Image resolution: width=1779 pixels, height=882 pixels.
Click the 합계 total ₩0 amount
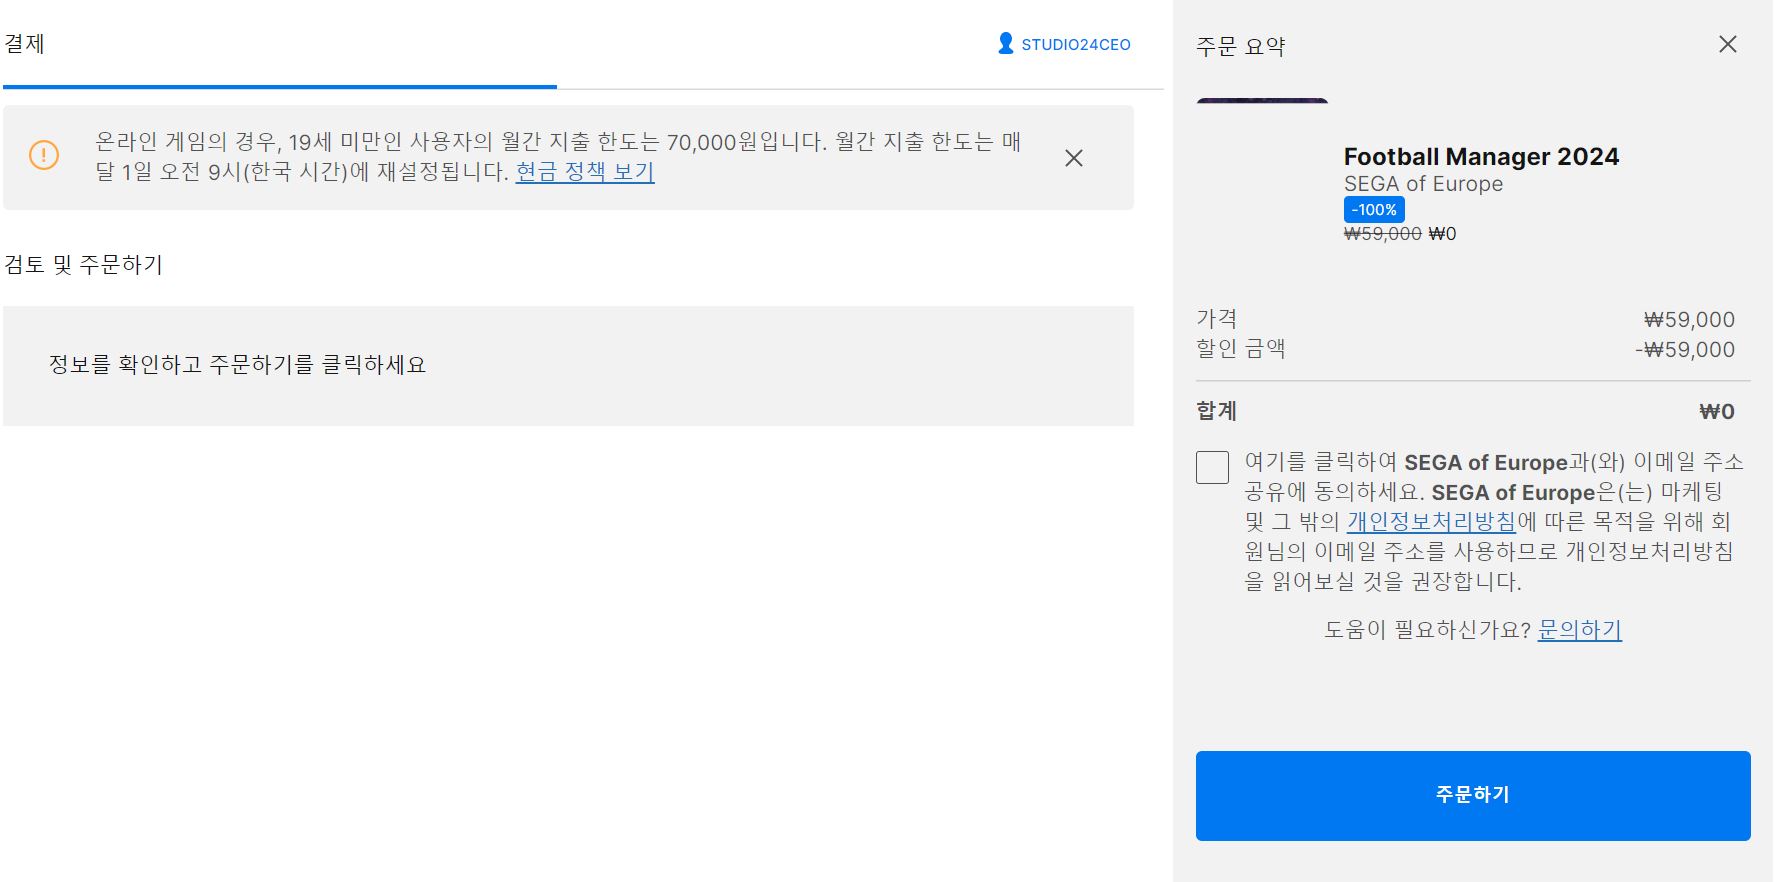(1717, 412)
